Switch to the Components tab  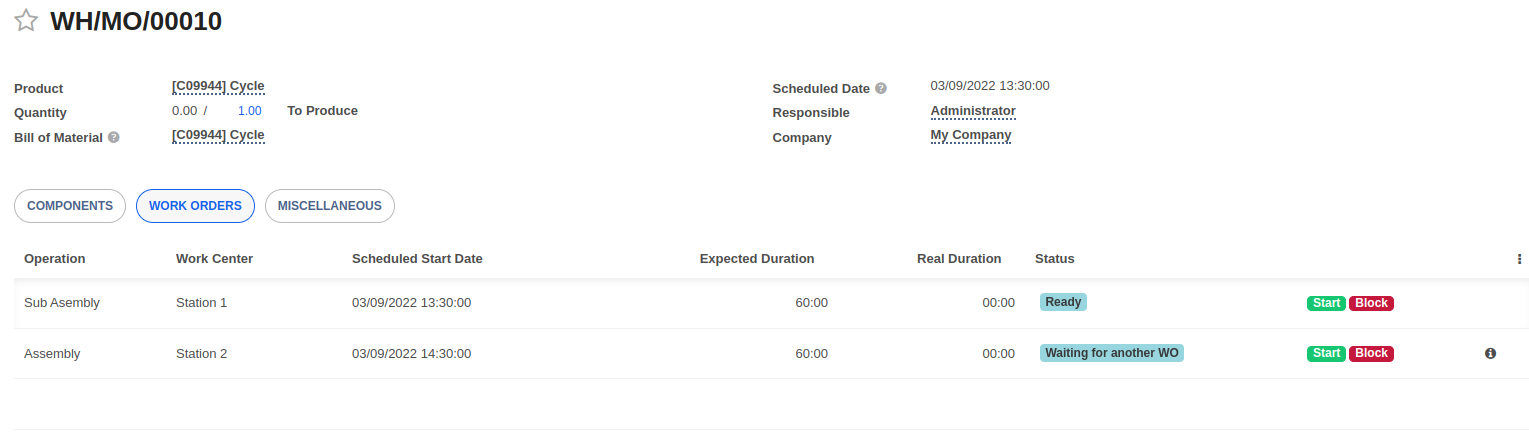coord(70,206)
